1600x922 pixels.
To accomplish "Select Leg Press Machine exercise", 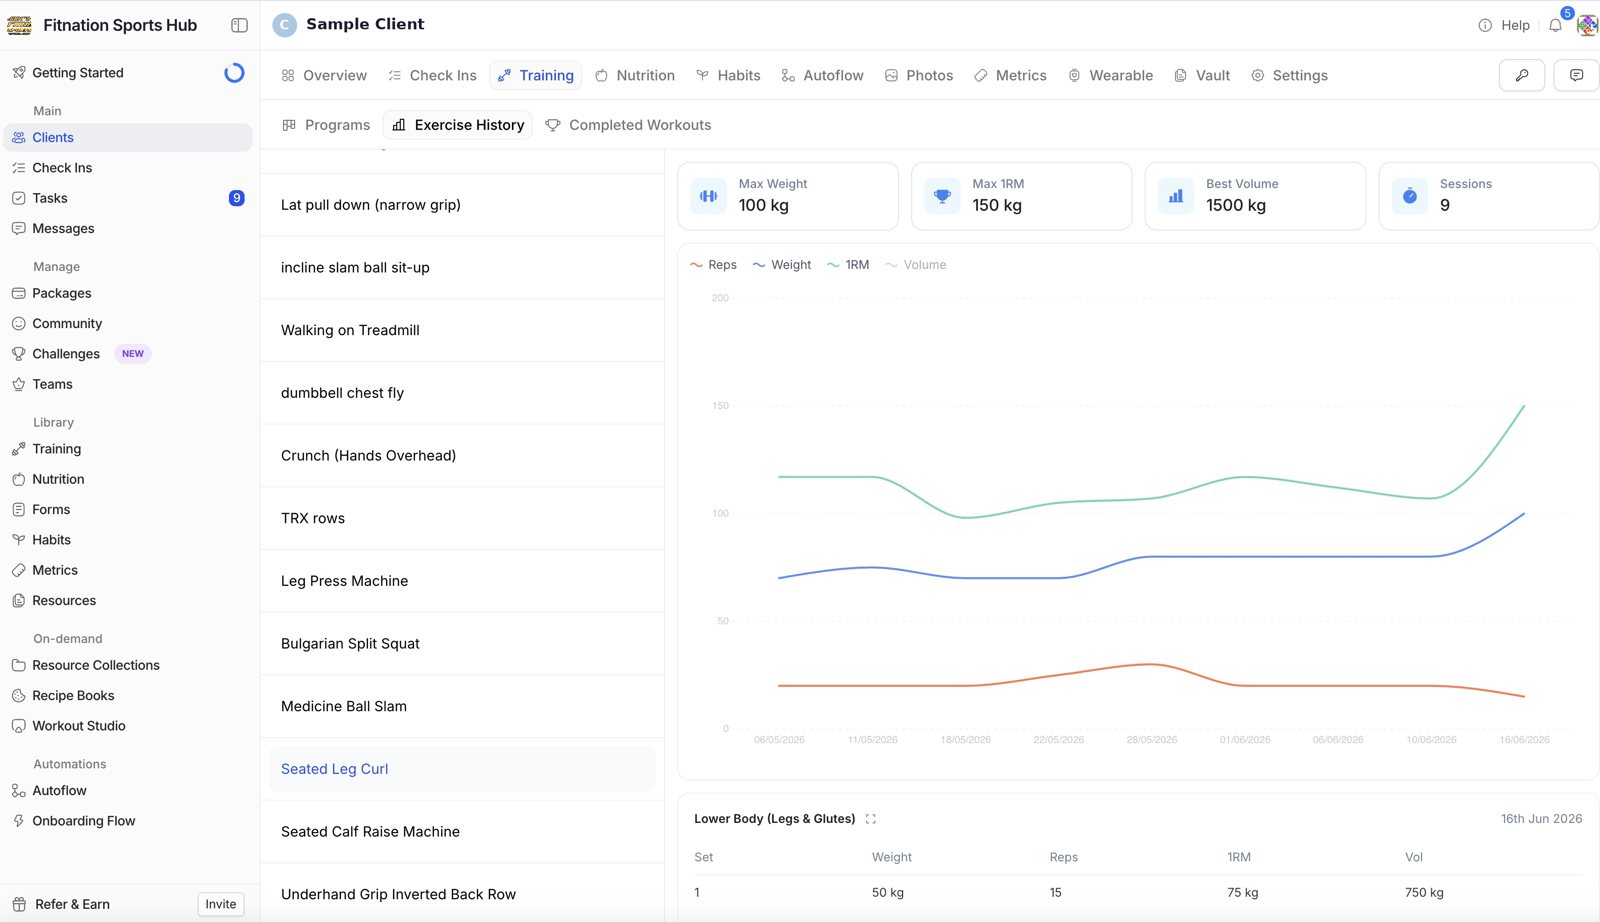I will (462, 581).
